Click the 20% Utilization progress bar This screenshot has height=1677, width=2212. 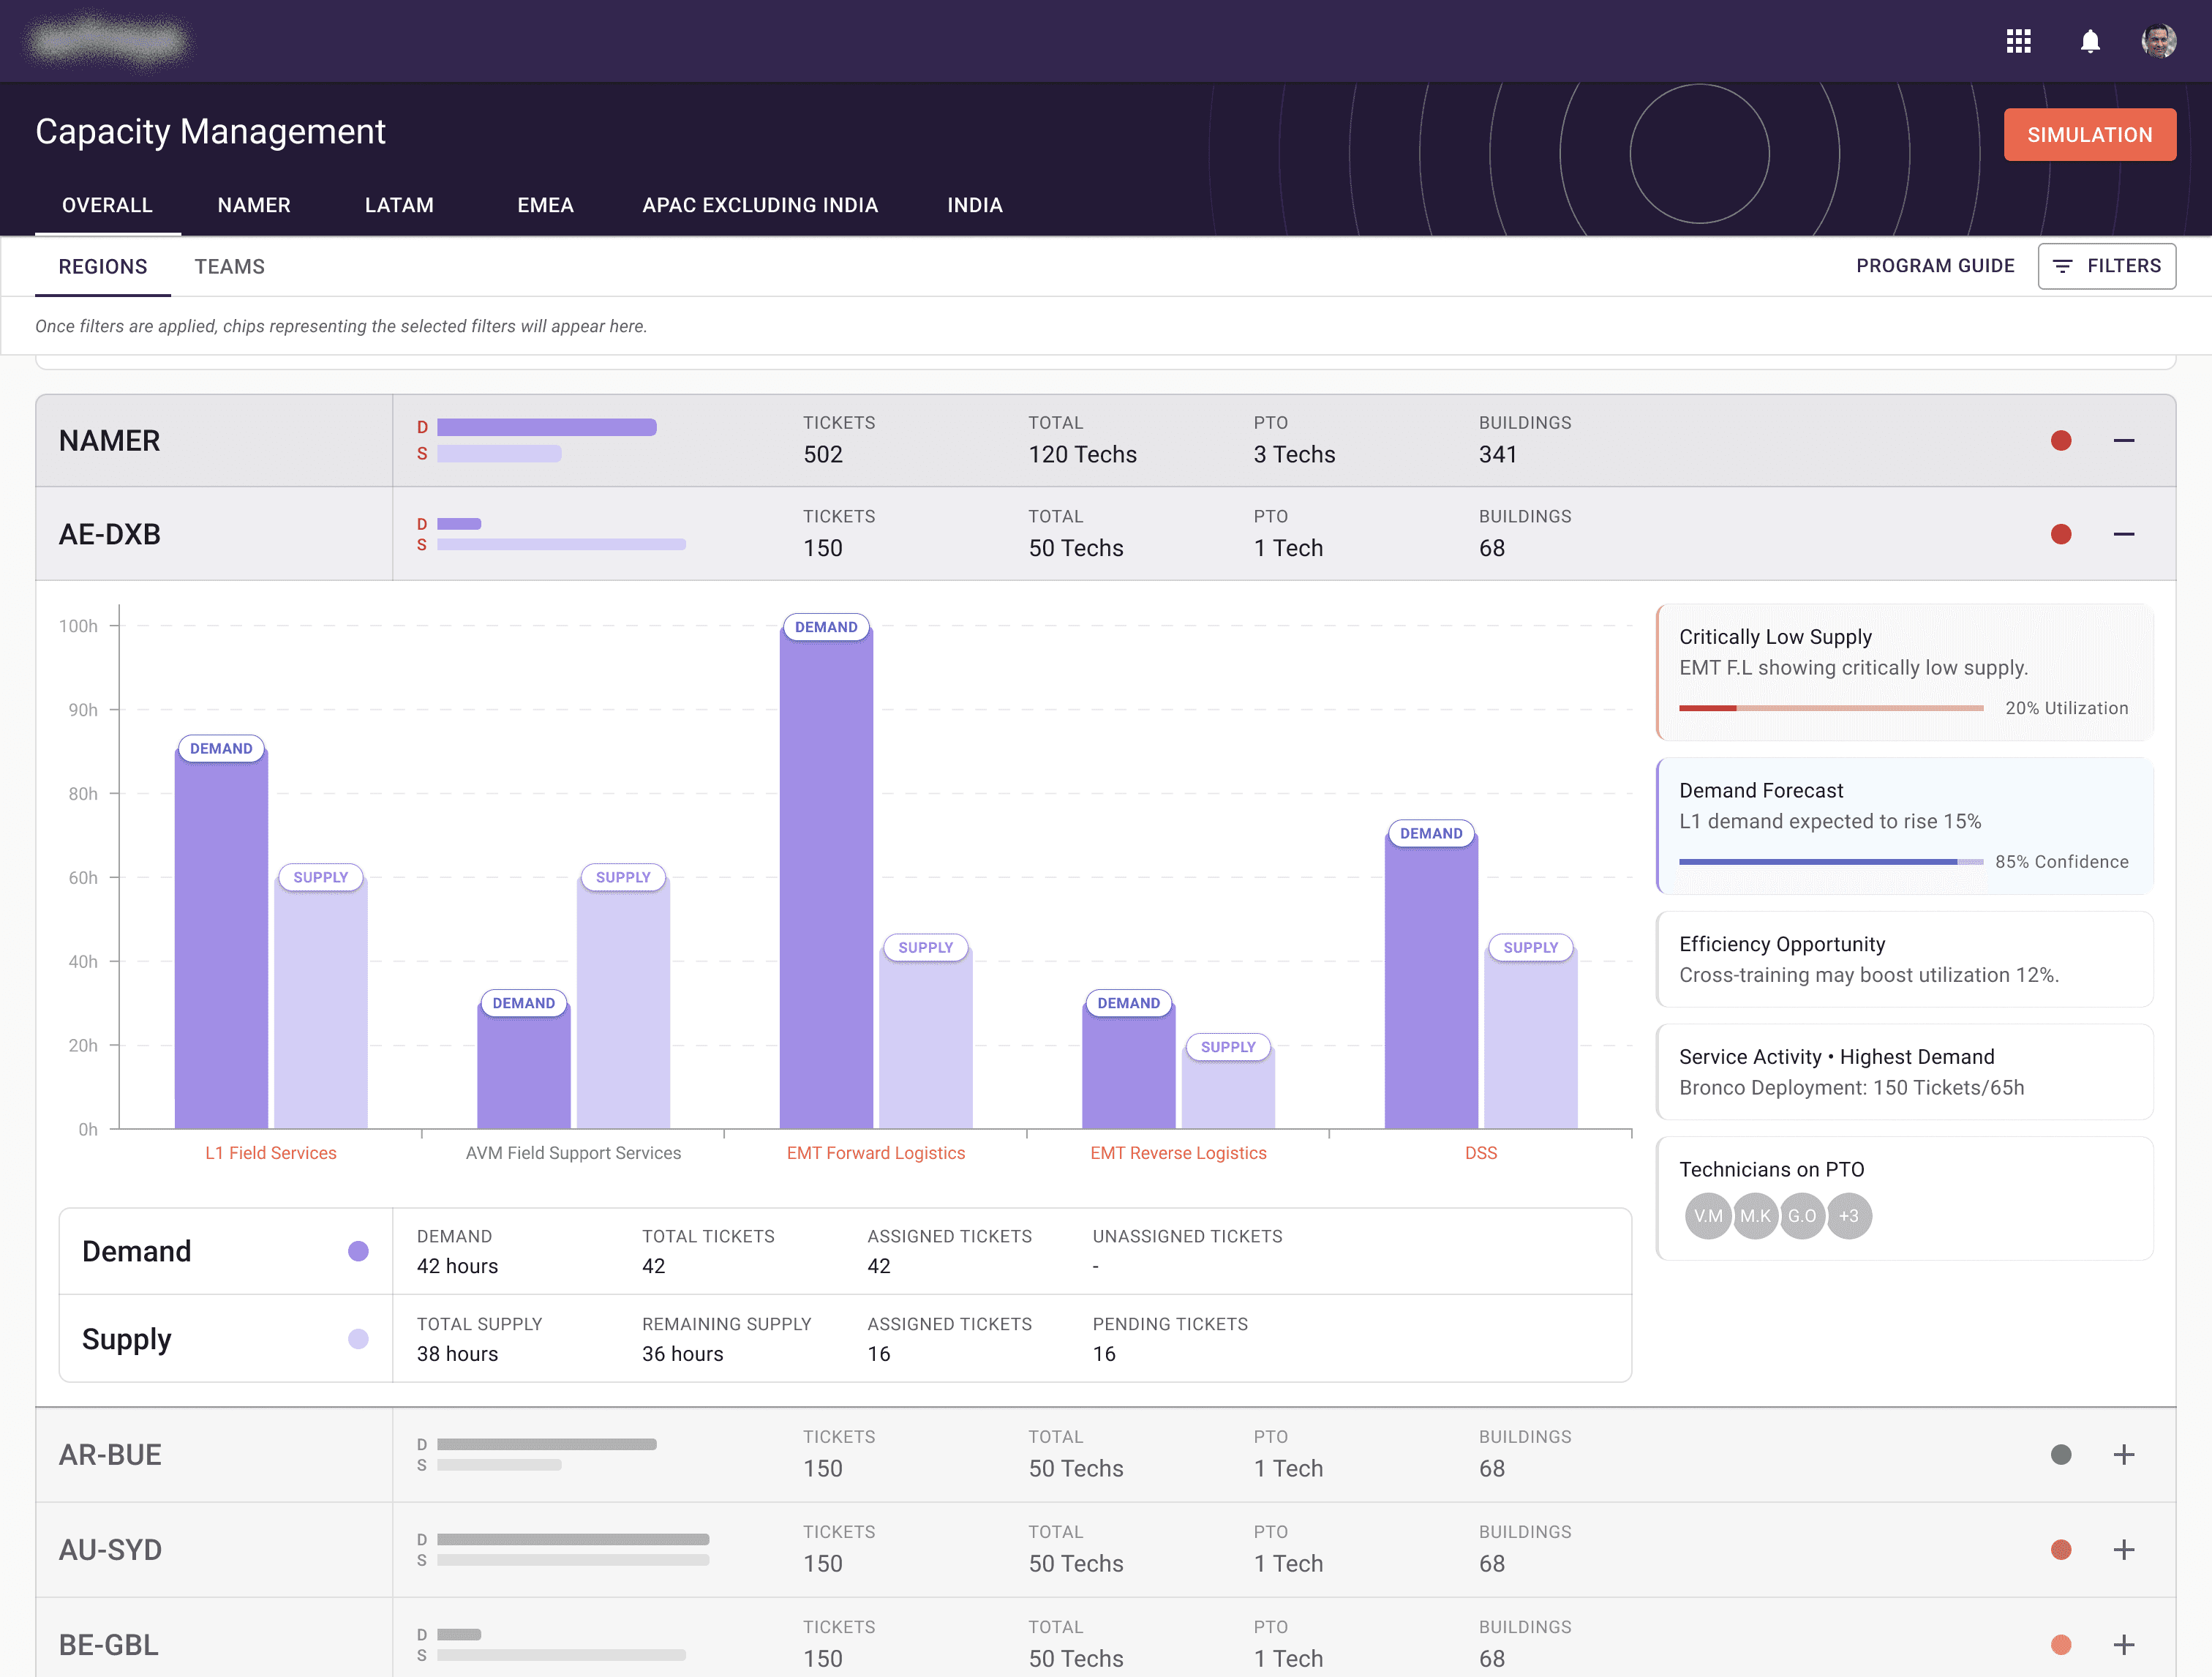pyautogui.click(x=1830, y=708)
